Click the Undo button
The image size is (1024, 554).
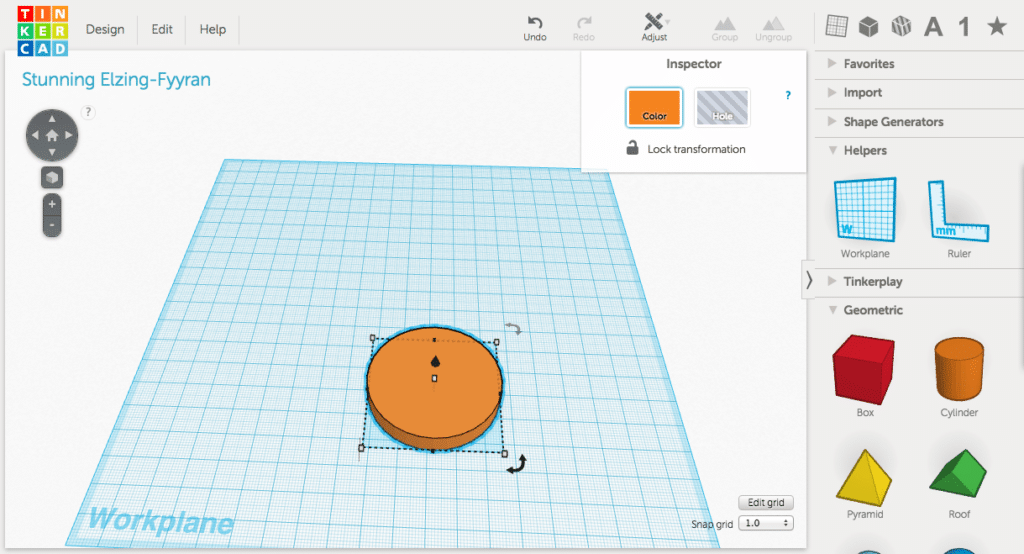point(535,29)
